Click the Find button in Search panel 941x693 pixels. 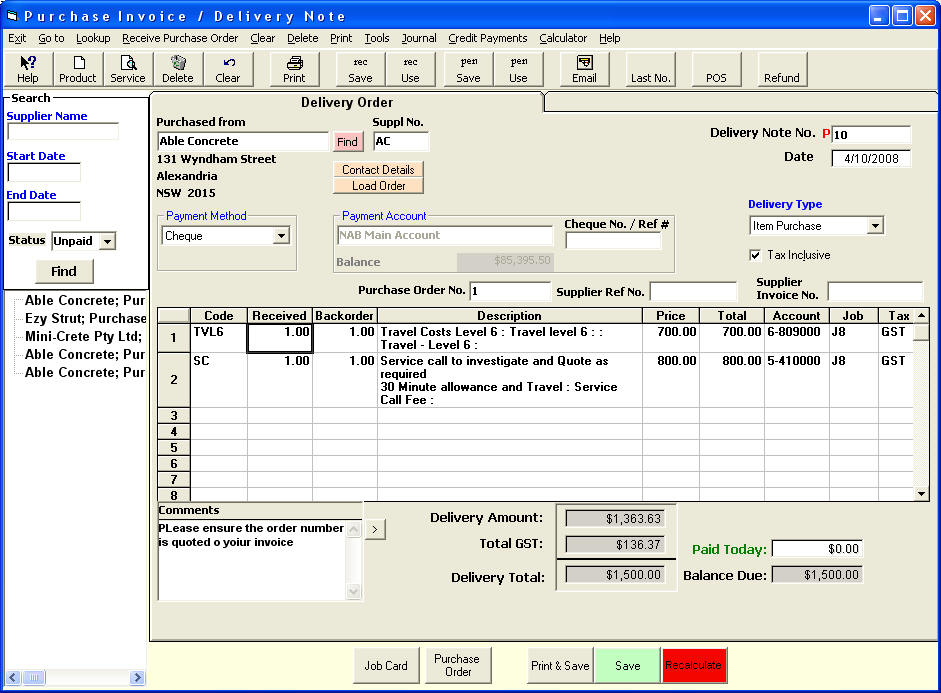pyautogui.click(x=64, y=271)
